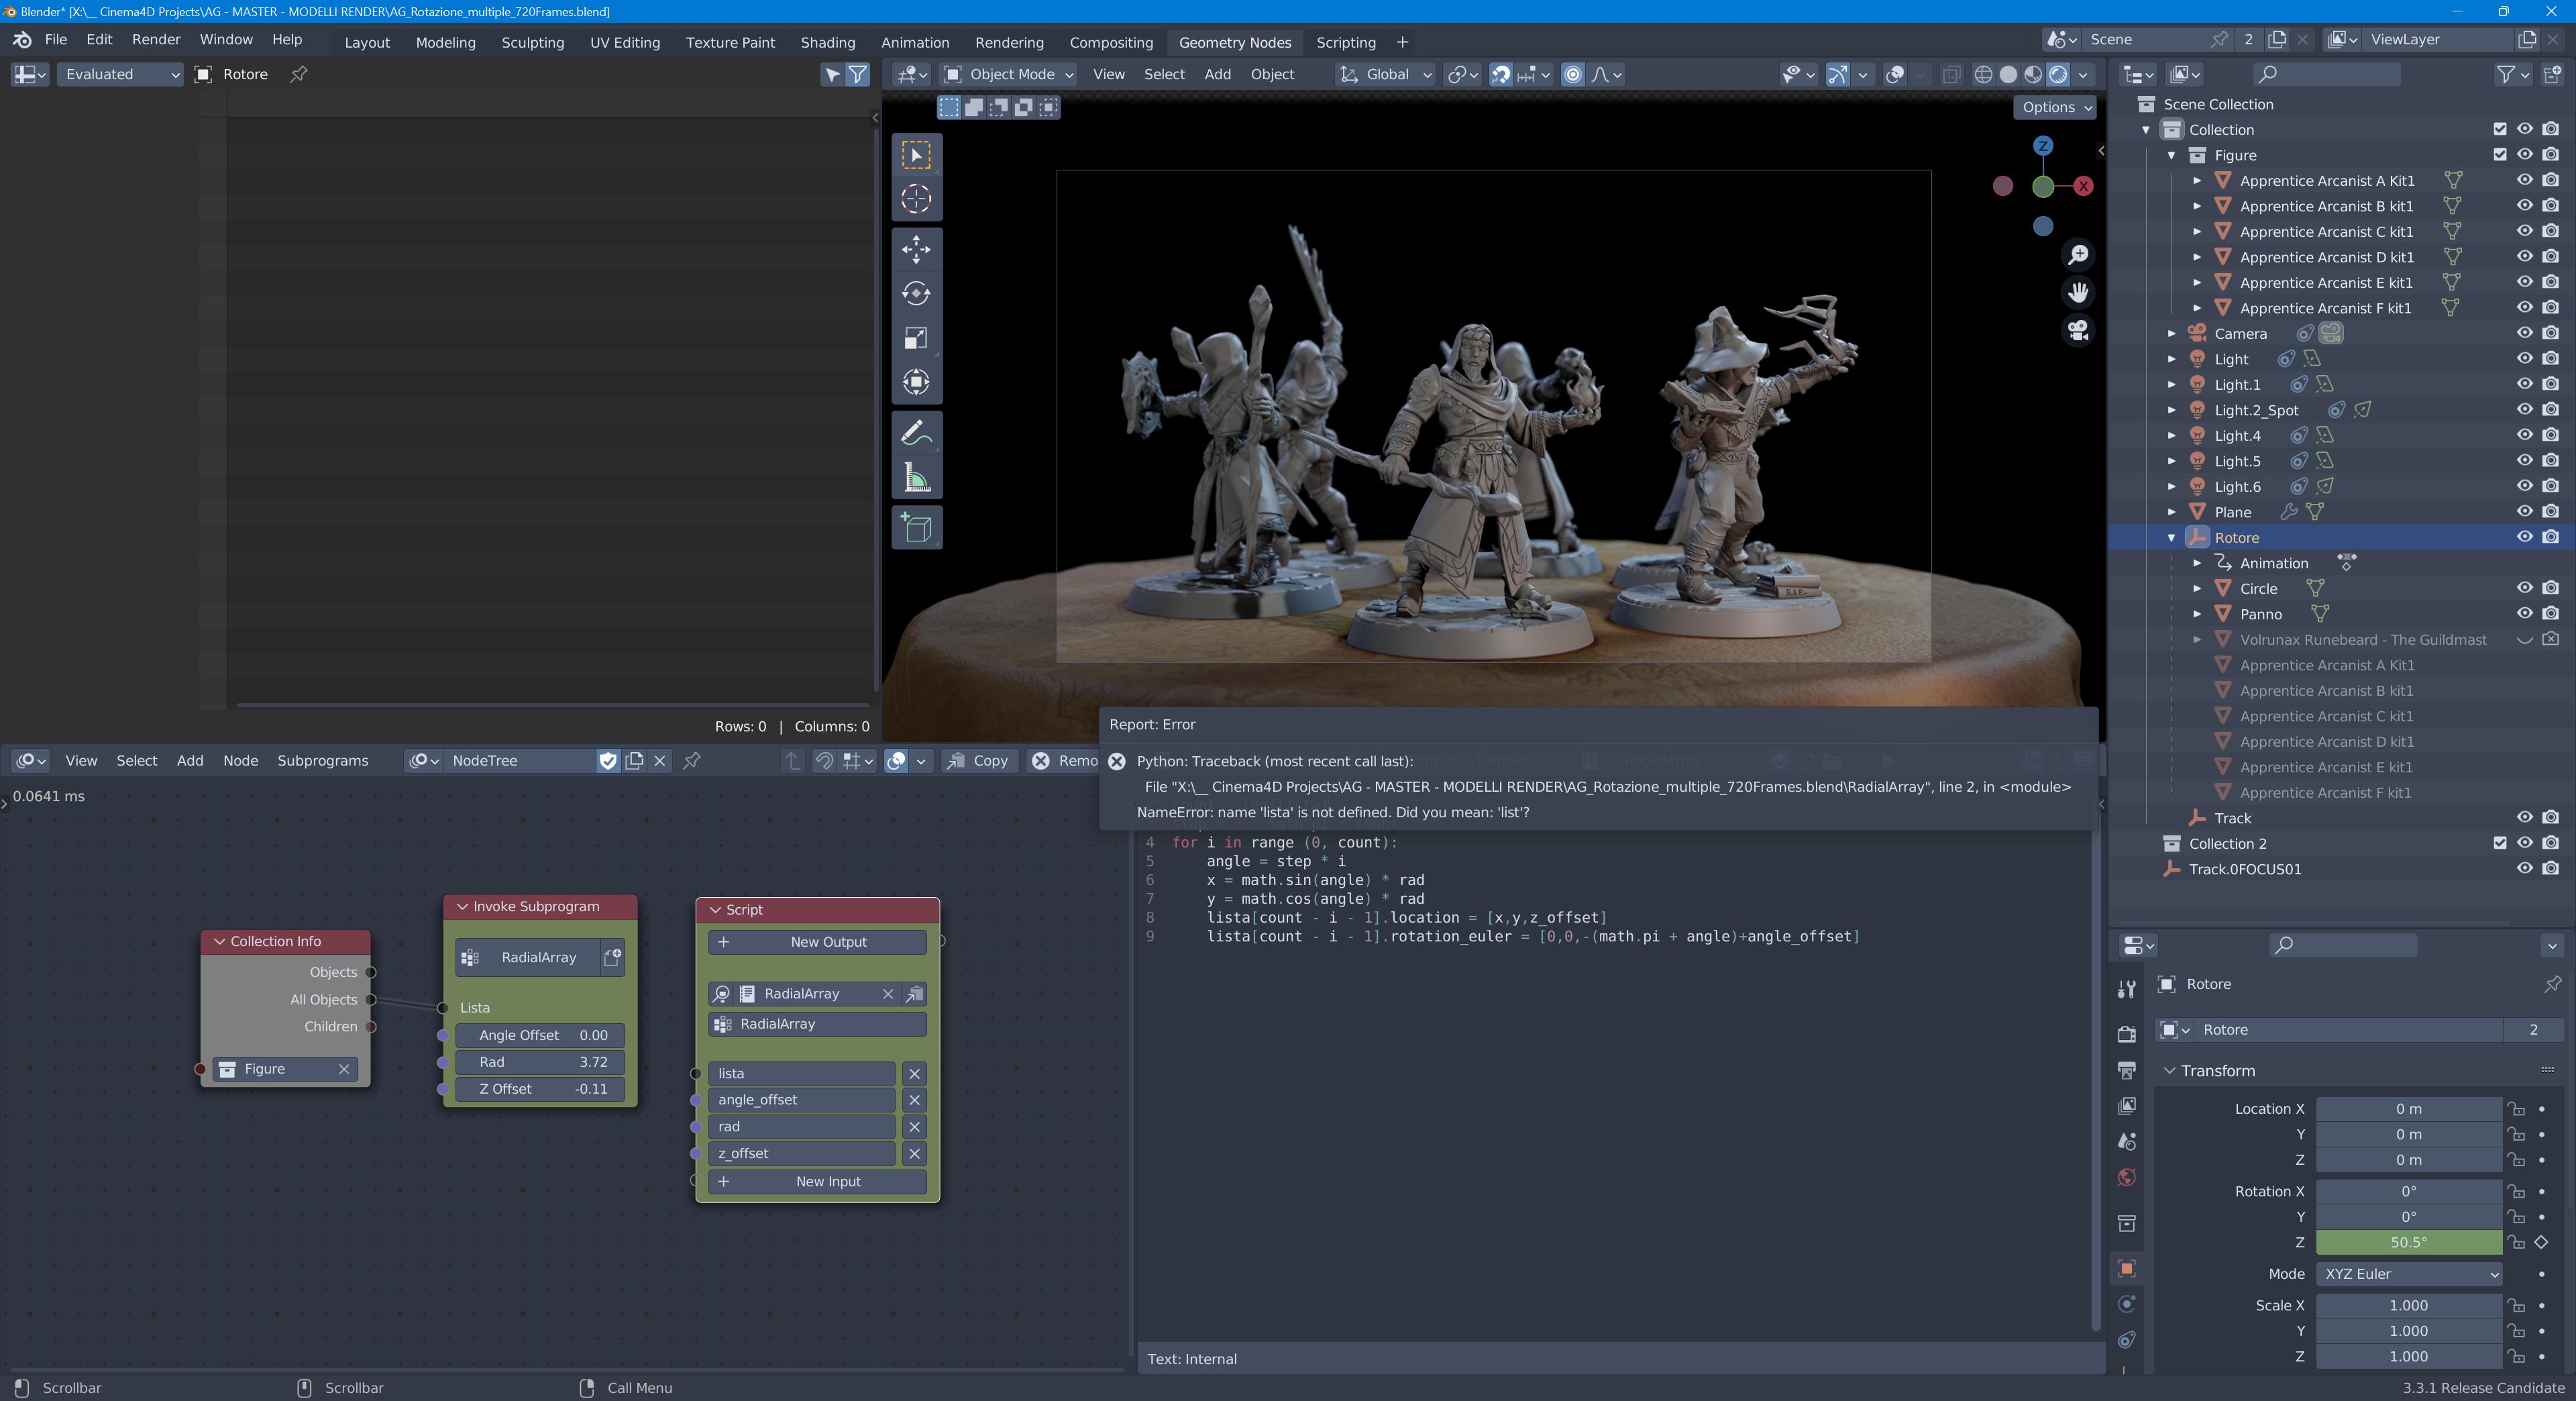Select the Move tool in viewport toolbar
Viewport: 2576px width, 1401px height.
916,249
